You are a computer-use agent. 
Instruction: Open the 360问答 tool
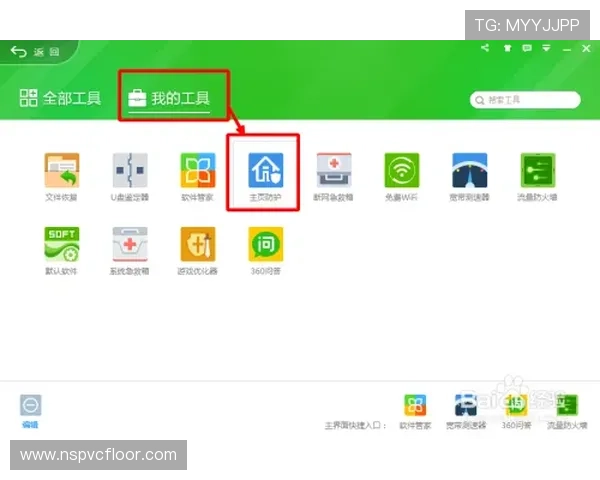[x=265, y=246]
